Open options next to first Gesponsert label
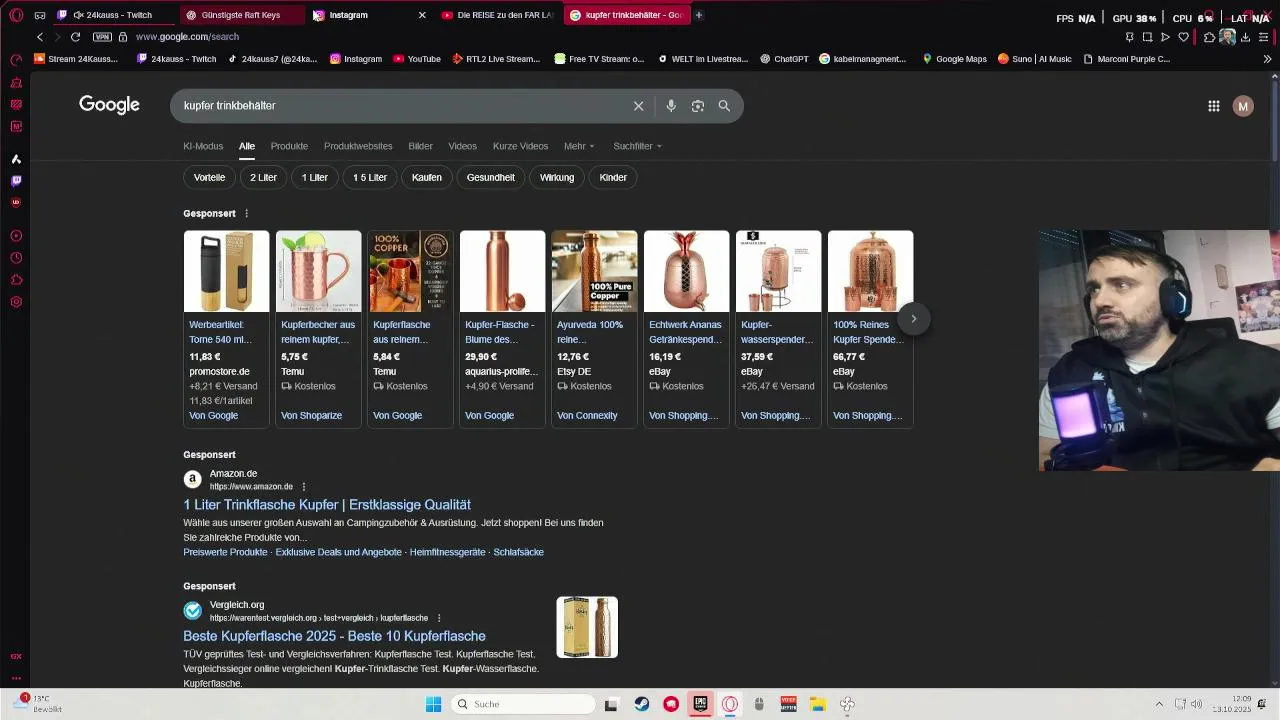Viewport: 1280px width, 720px height. 247,213
